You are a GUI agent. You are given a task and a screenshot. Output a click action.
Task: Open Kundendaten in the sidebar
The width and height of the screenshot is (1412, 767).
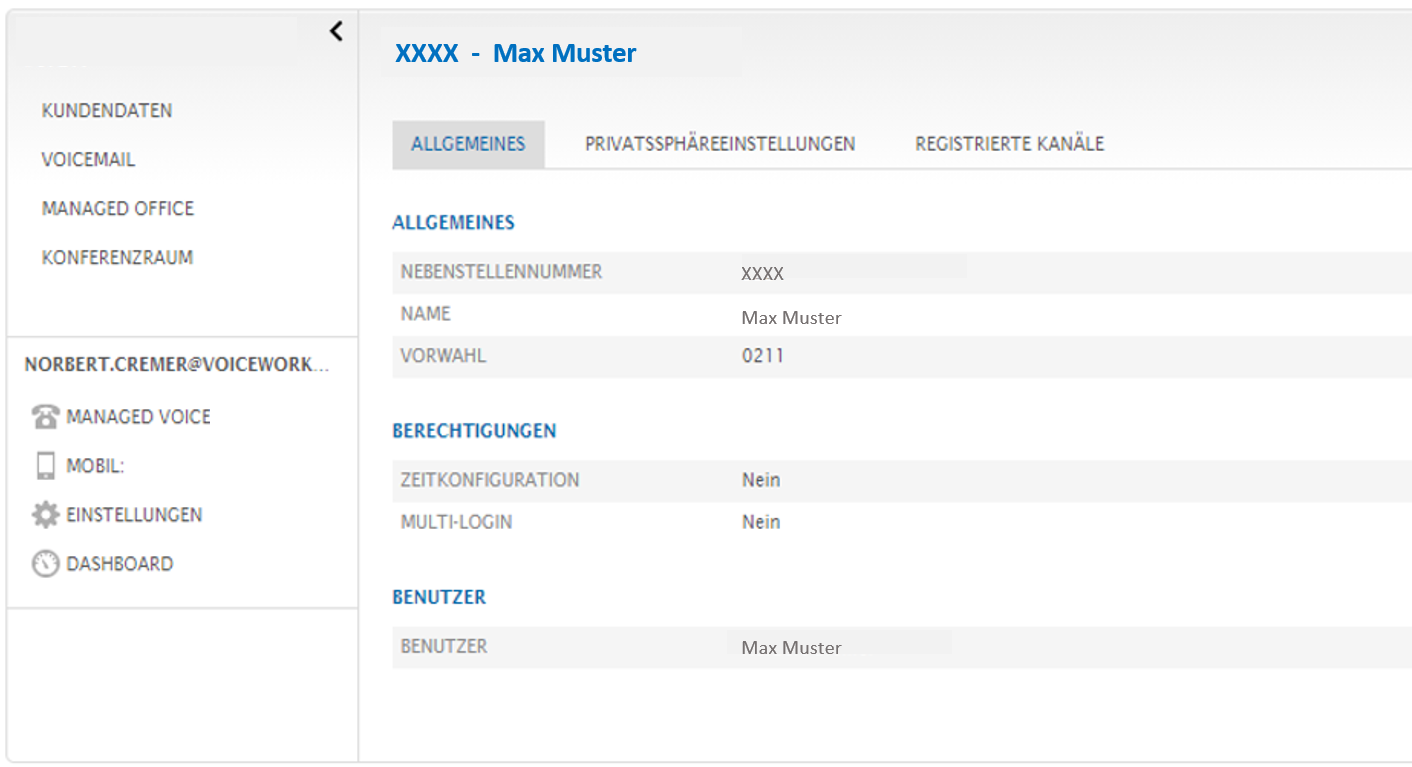click(107, 111)
